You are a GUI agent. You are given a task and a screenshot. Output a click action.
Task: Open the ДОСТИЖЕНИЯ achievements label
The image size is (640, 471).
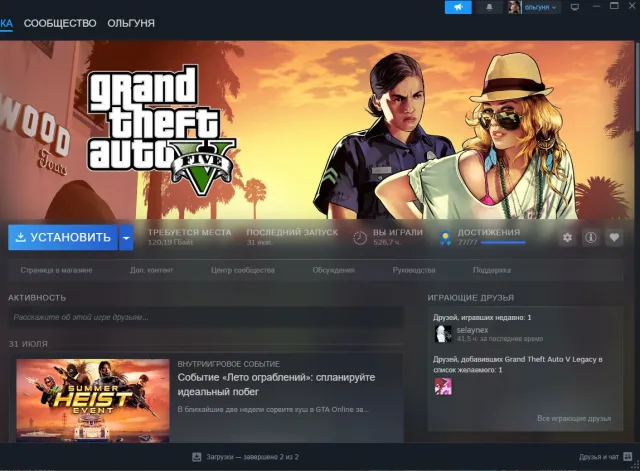(x=489, y=232)
